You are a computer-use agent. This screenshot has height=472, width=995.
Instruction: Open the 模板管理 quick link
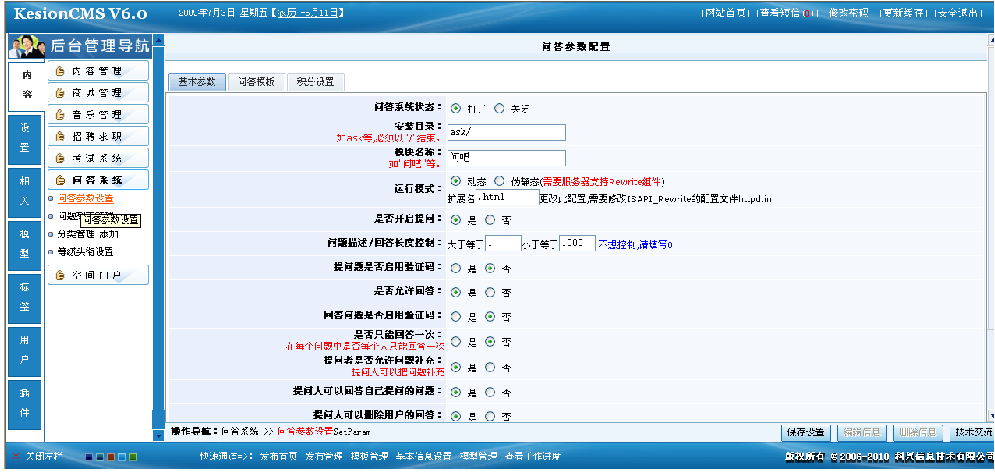coord(369,456)
